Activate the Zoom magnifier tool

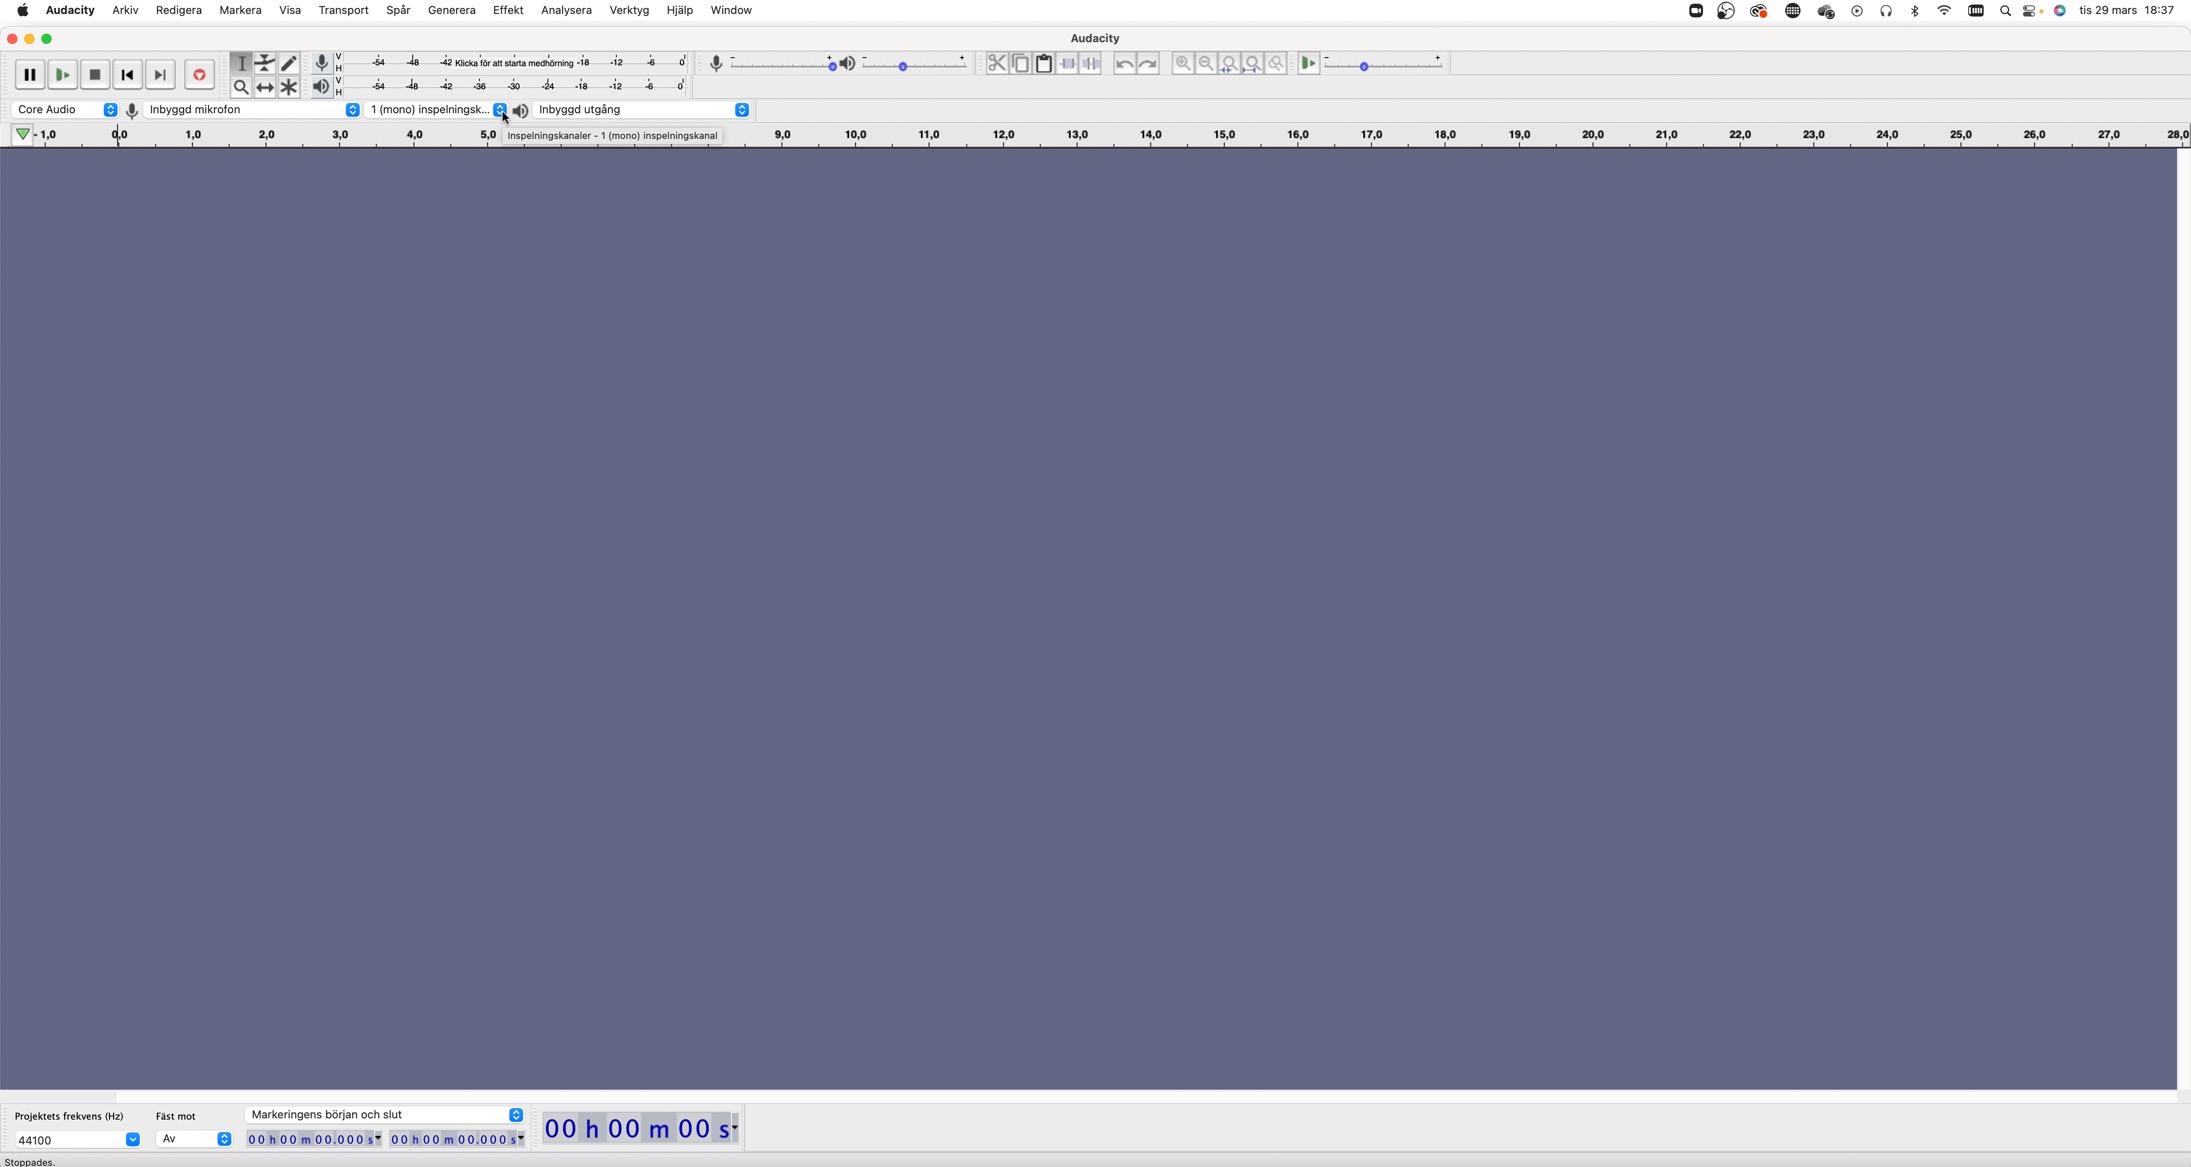coord(241,87)
